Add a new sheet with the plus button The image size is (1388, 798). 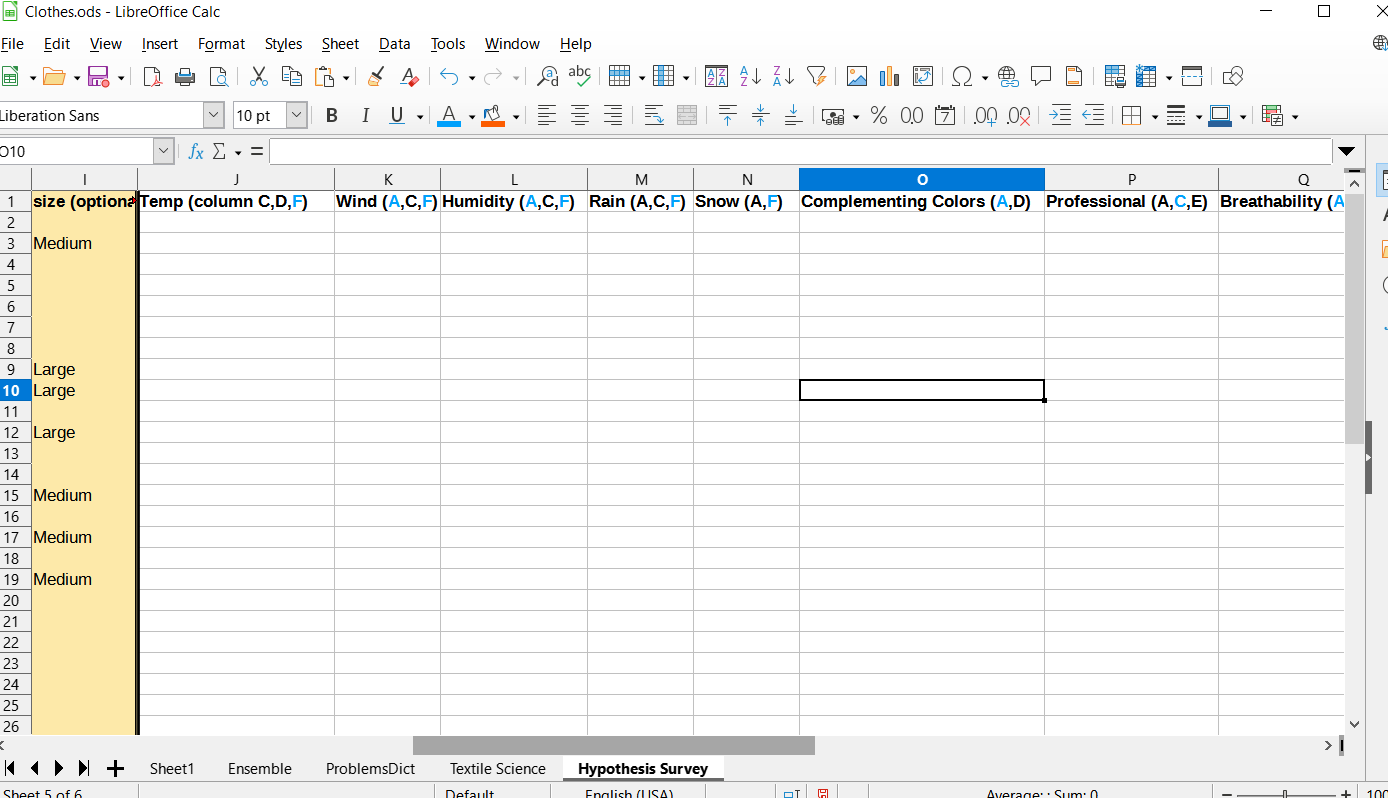(115, 769)
